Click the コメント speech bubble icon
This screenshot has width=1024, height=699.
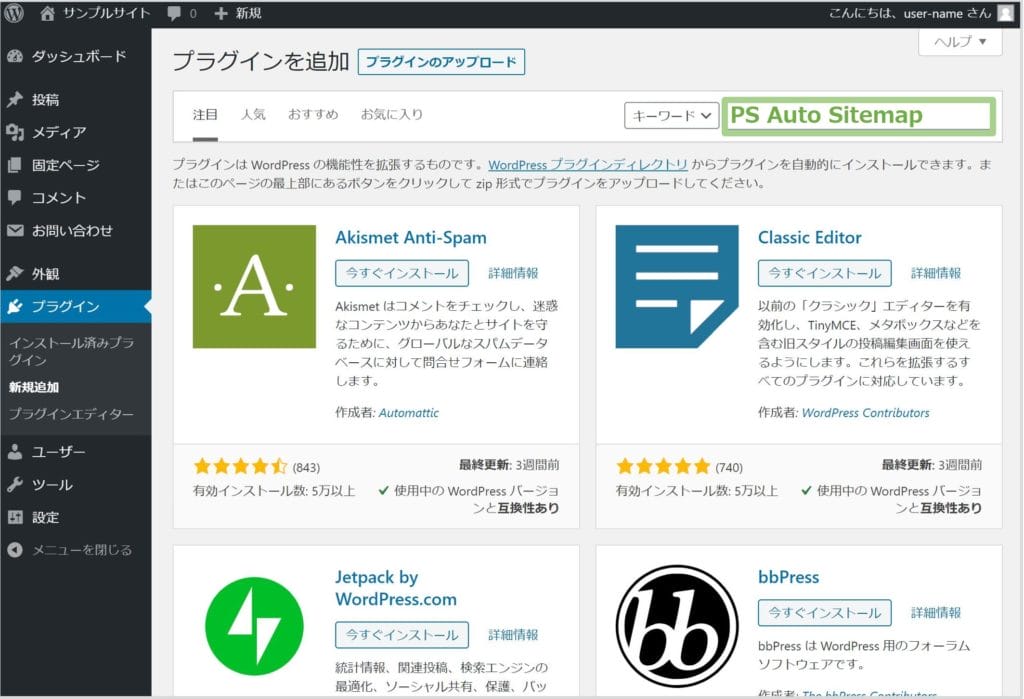tap(15, 197)
